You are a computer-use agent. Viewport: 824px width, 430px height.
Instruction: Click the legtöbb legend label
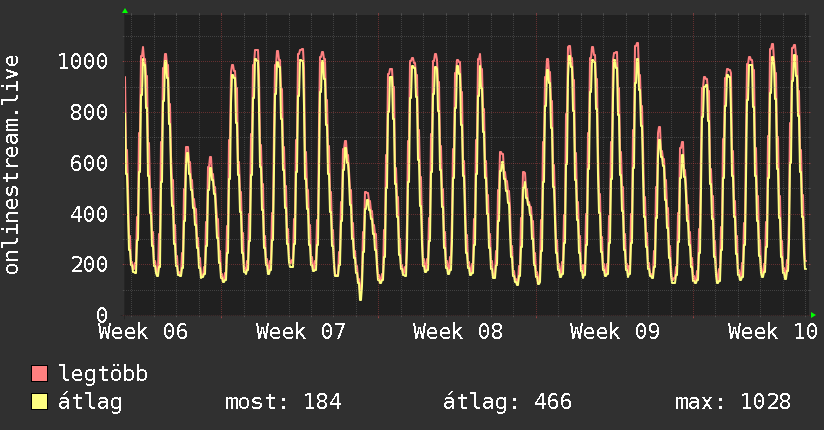[103, 374]
